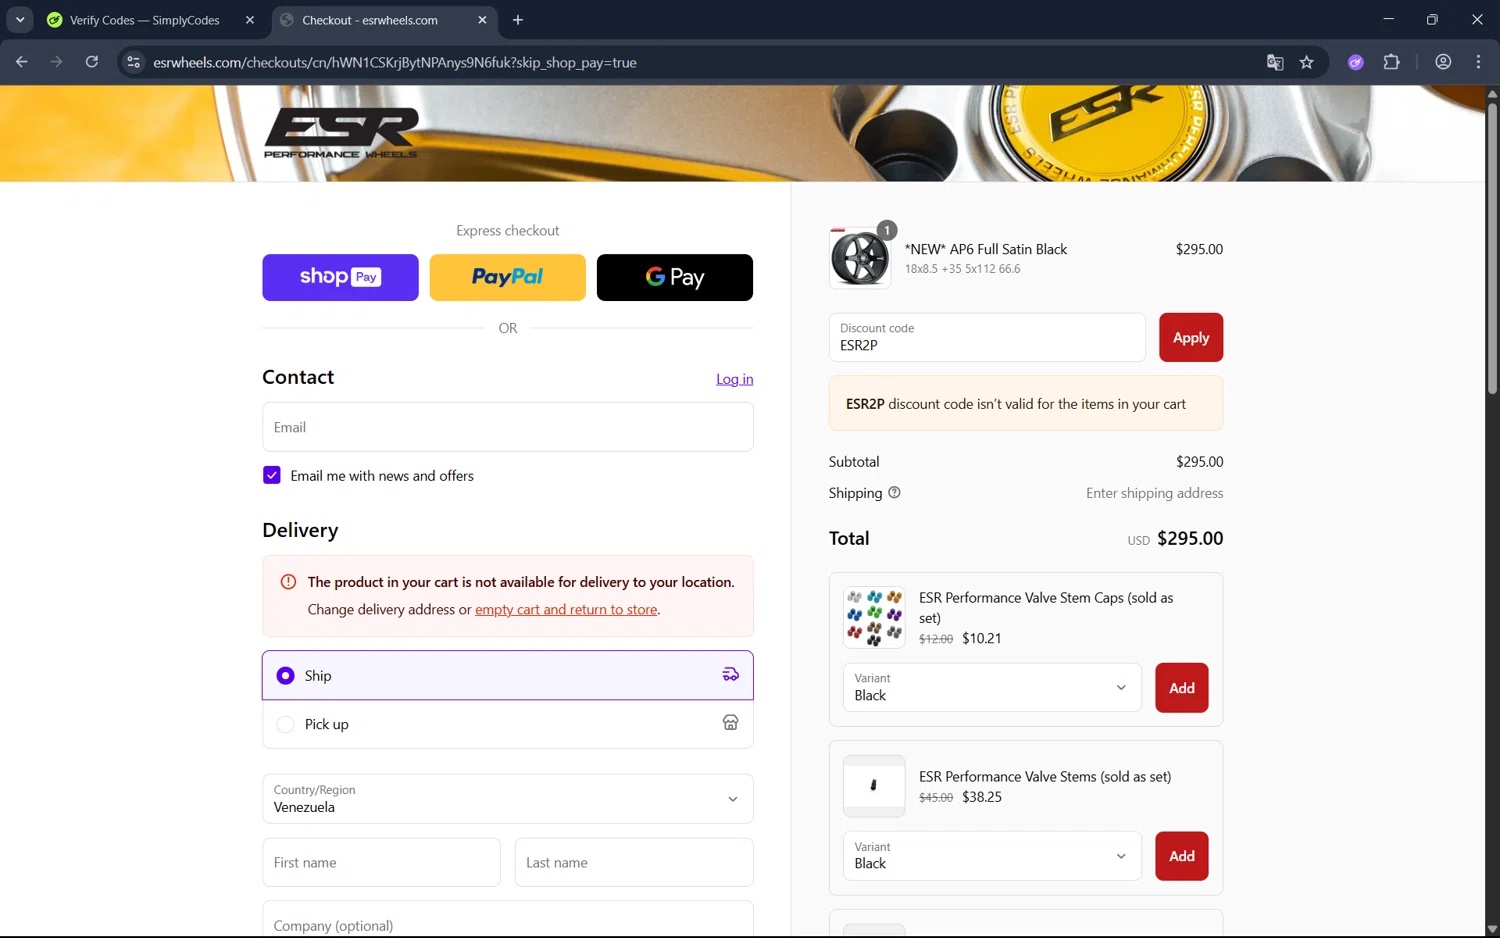Viewport: 1500px width, 938px height.
Task: Switch to Verify Codes — SimplyCodes tab
Action: (144, 20)
